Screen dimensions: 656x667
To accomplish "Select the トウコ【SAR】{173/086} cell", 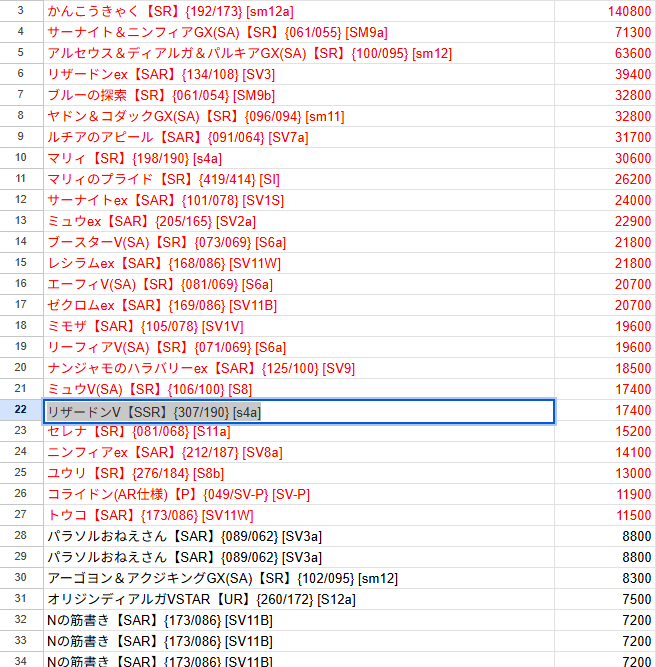I will point(299,516).
